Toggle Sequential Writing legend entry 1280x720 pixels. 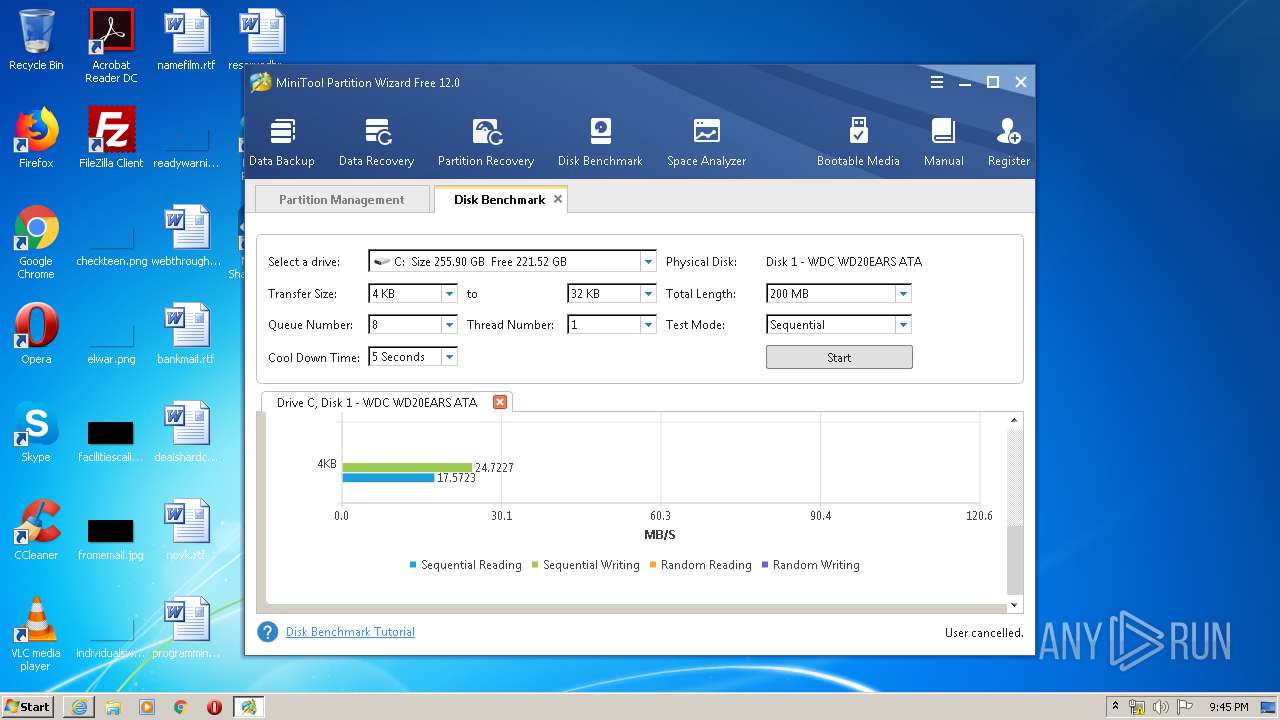tap(585, 565)
